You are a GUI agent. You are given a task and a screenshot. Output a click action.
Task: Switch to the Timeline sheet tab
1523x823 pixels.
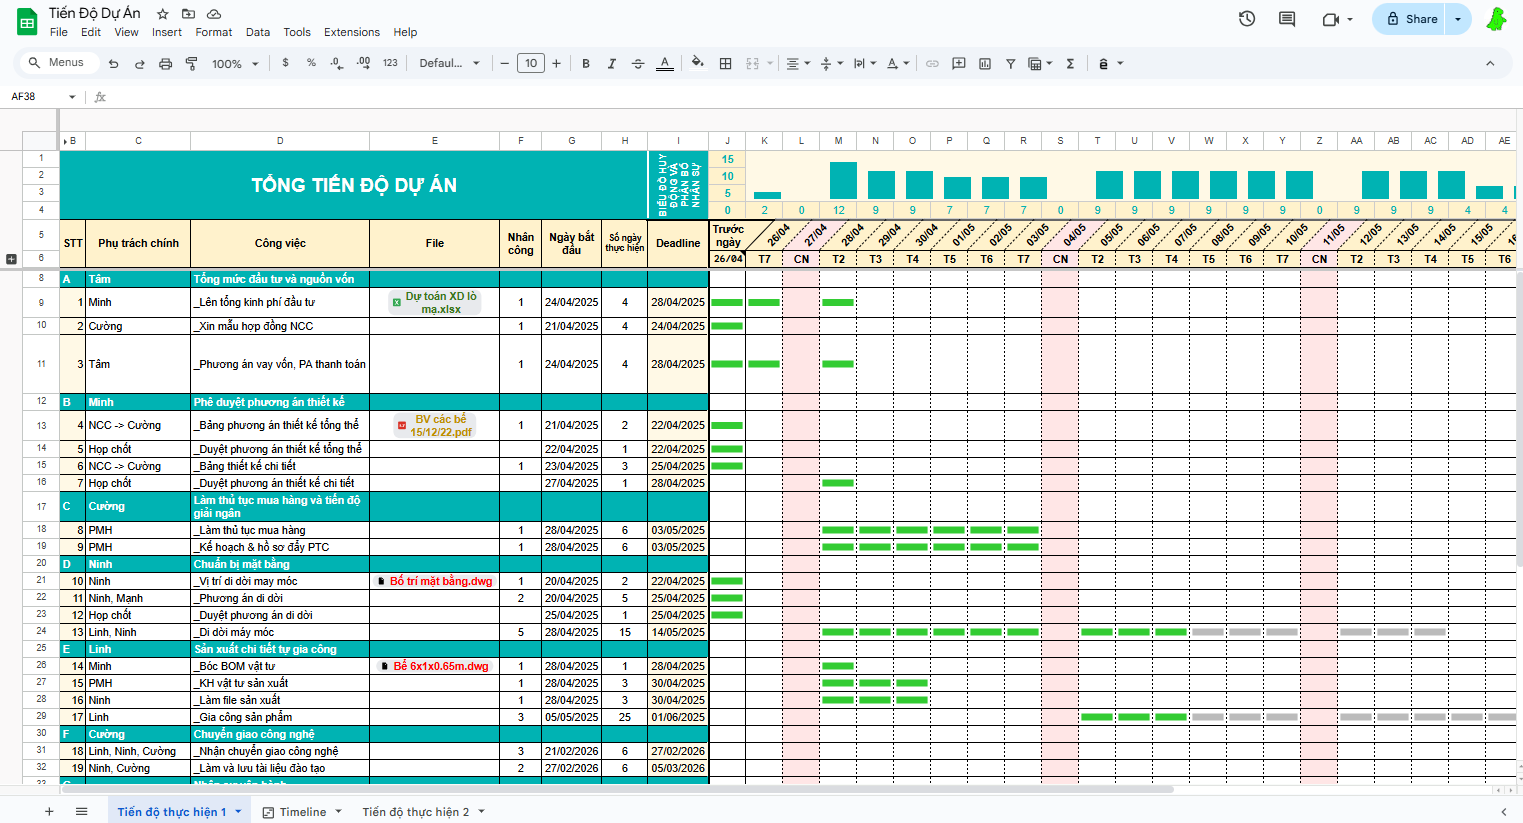click(x=303, y=811)
